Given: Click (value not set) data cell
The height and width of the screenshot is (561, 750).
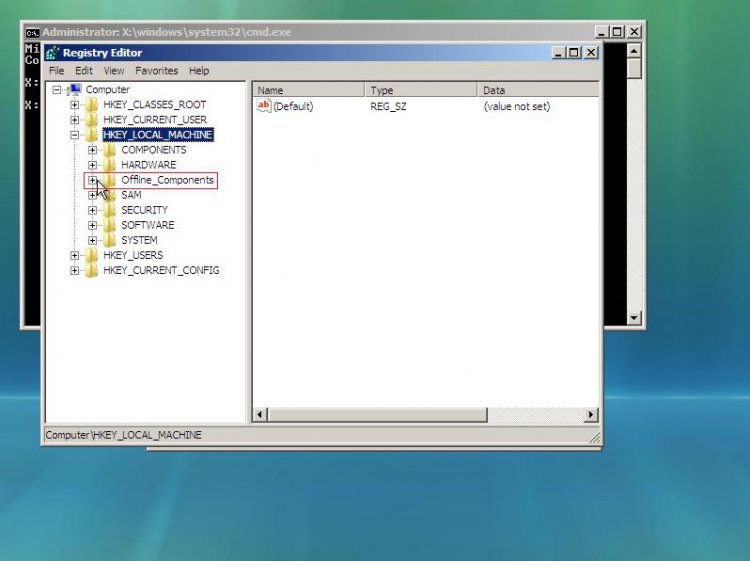Looking at the screenshot, I should tap(517, 106).
